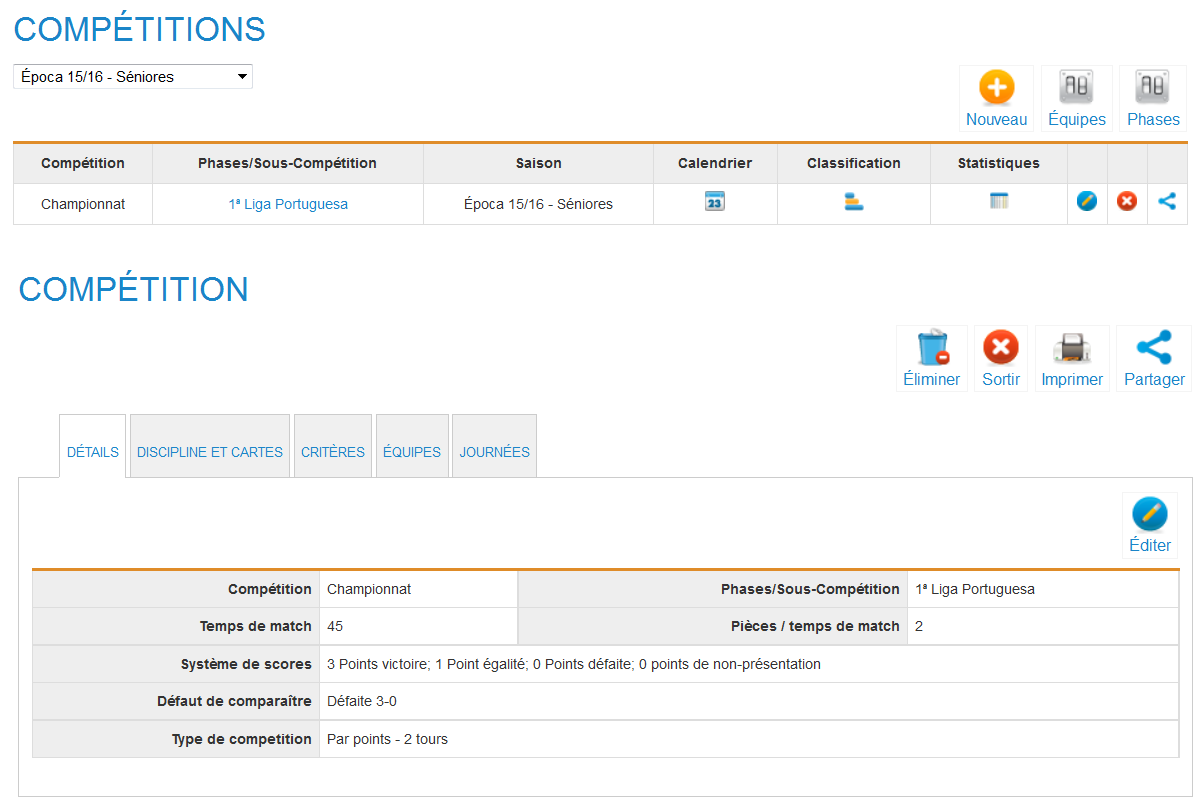View classification icon for 1ª Liga Portuguesa
The image size is (1204, 804).
pyautogui.click(x=853, y=202)
